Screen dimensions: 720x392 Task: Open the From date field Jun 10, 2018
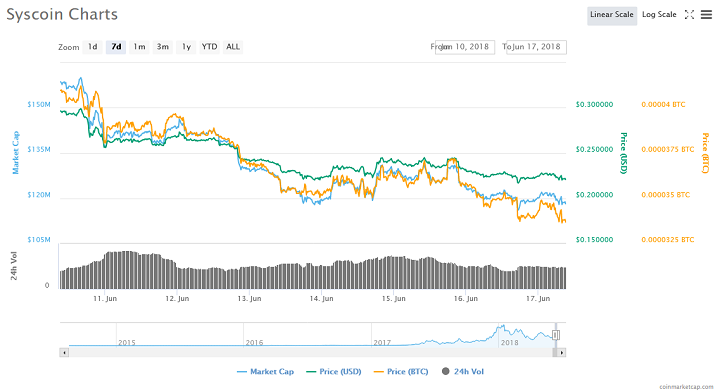pyautogui.click(x=465, y=47)
